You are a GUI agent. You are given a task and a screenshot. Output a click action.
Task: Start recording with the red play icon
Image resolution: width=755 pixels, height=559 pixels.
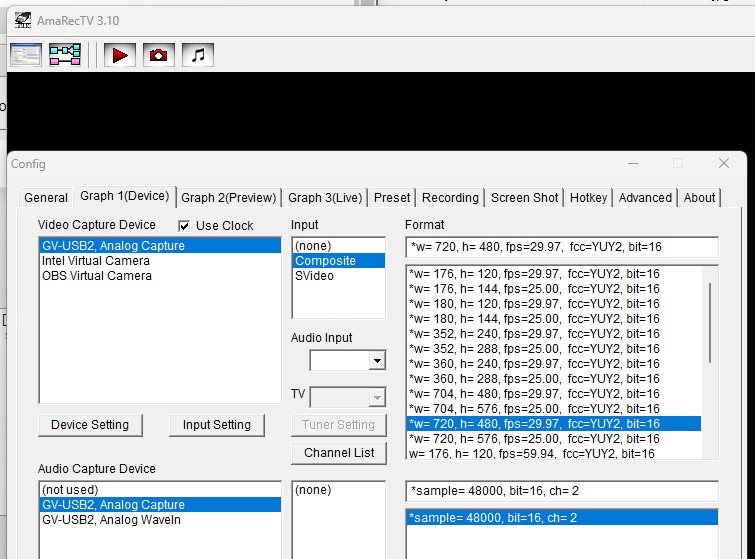[120, 55]
